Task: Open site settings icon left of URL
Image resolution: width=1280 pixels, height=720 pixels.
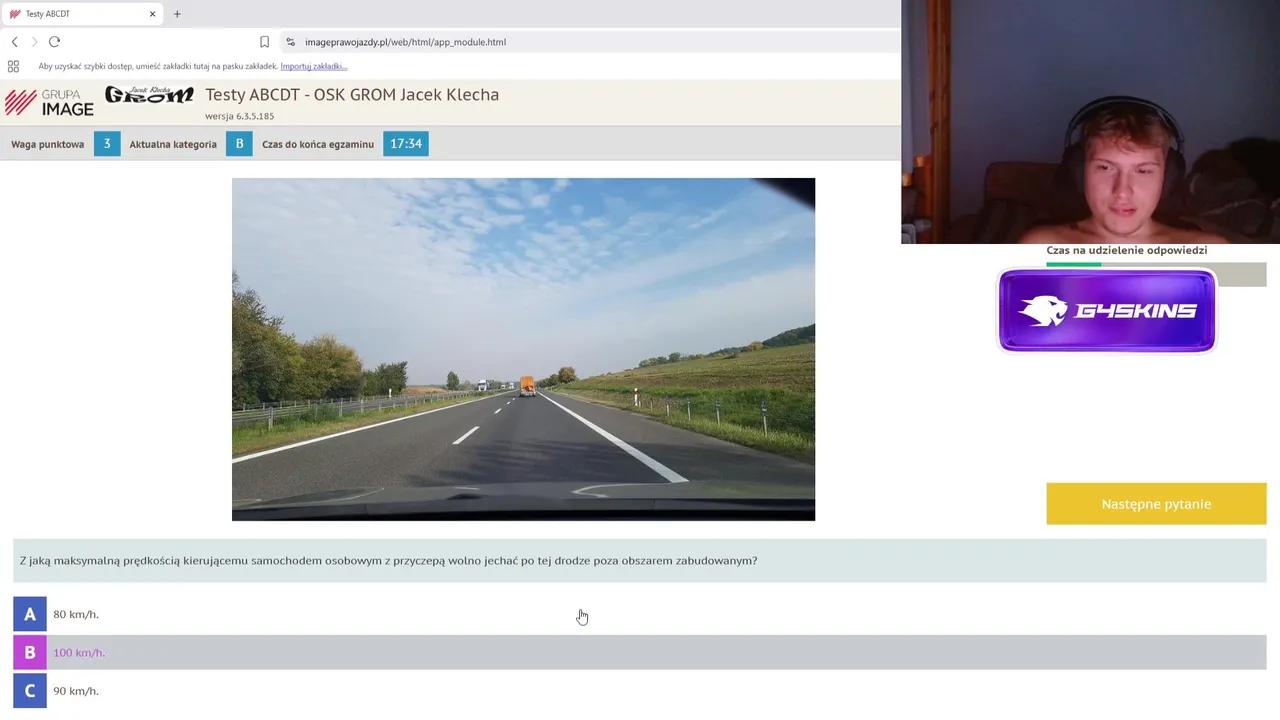Action: [290, 42]
